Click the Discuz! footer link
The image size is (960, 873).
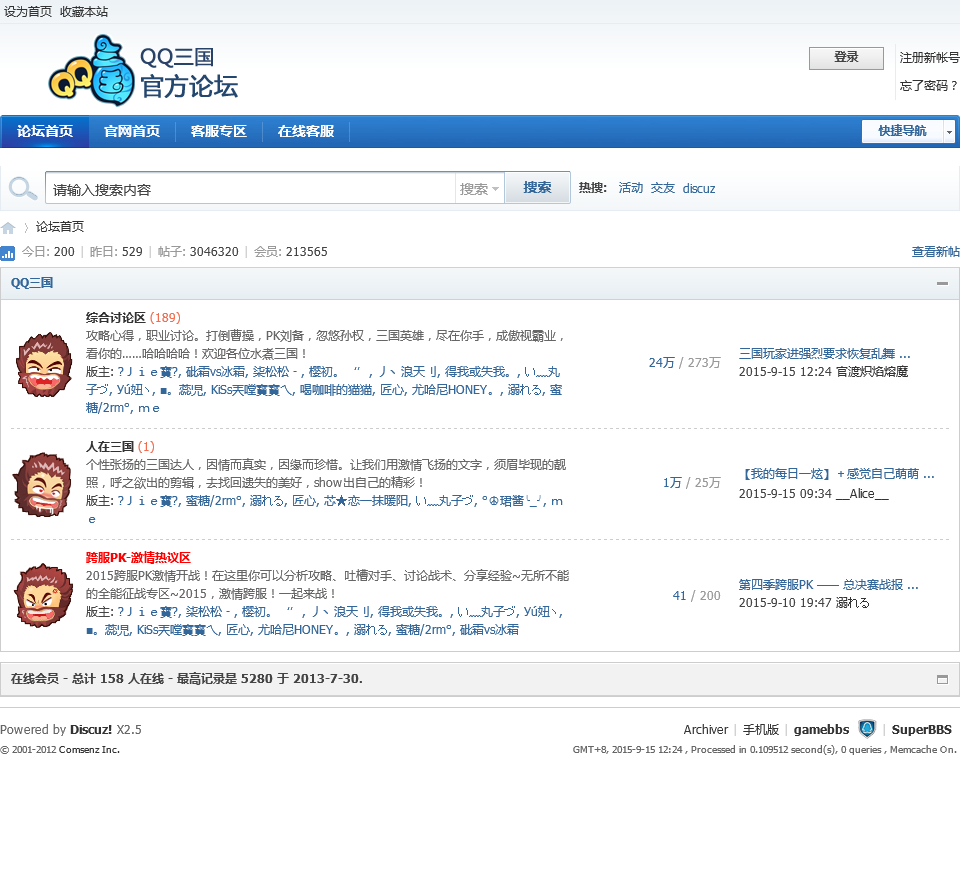(91, 729)
